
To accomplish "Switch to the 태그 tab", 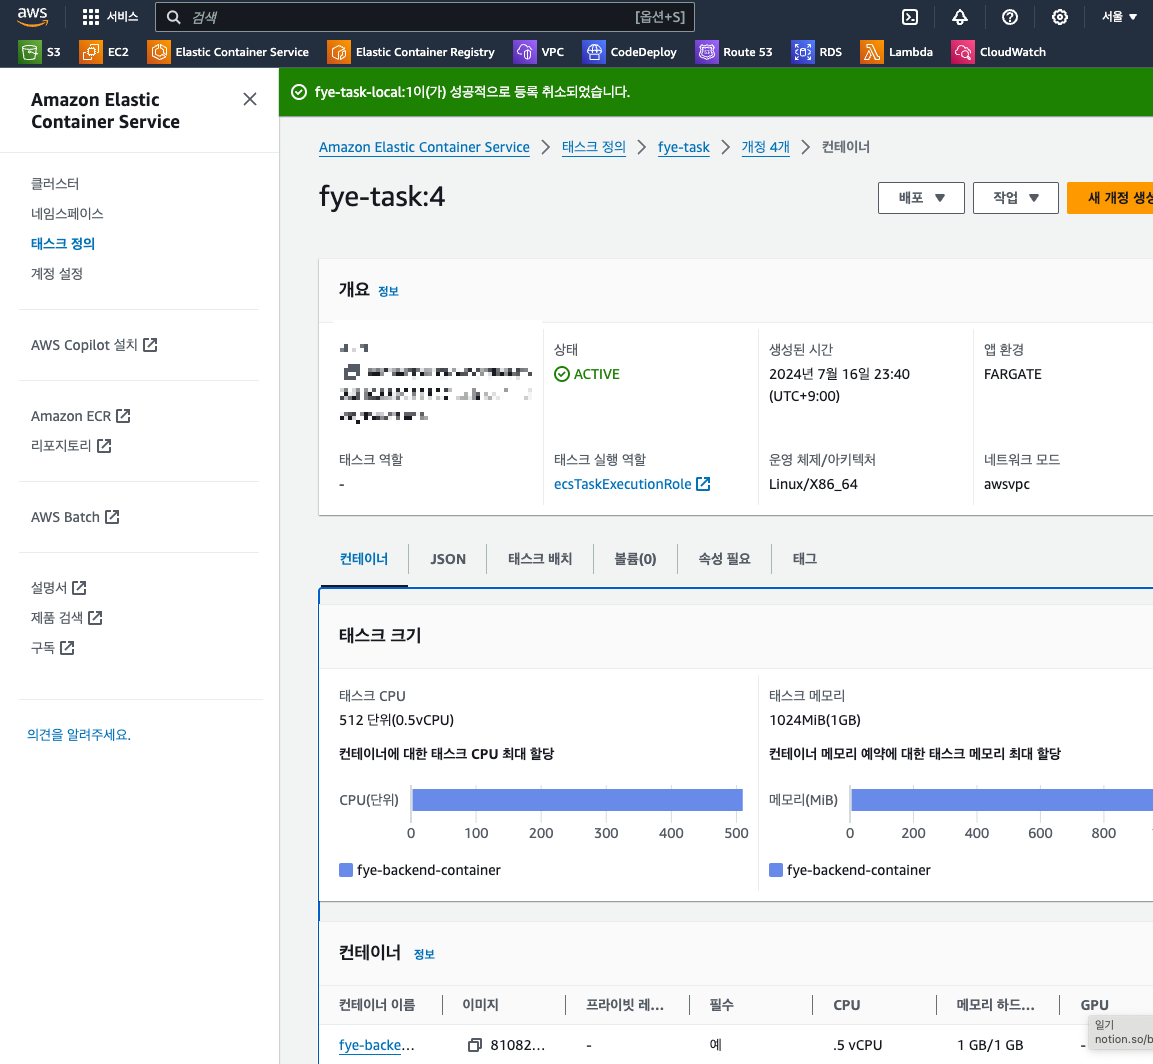I will (x=804, y=559).
